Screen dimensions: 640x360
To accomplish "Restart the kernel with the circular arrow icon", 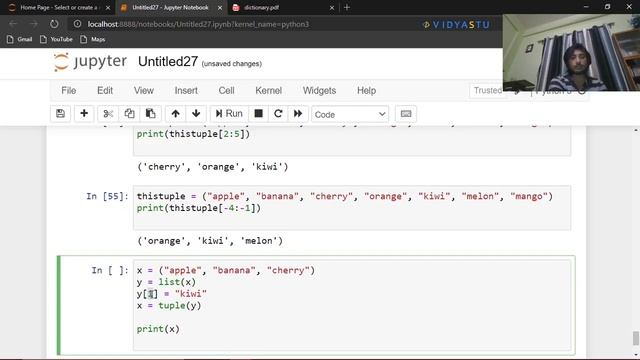I will click(x=278, y=113).
